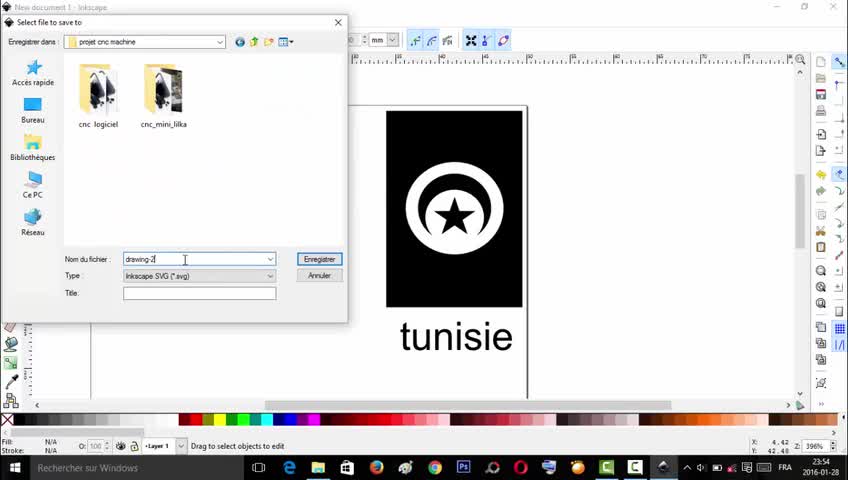Open the Layer 1 dropdown arrow

tap(181, 446)
